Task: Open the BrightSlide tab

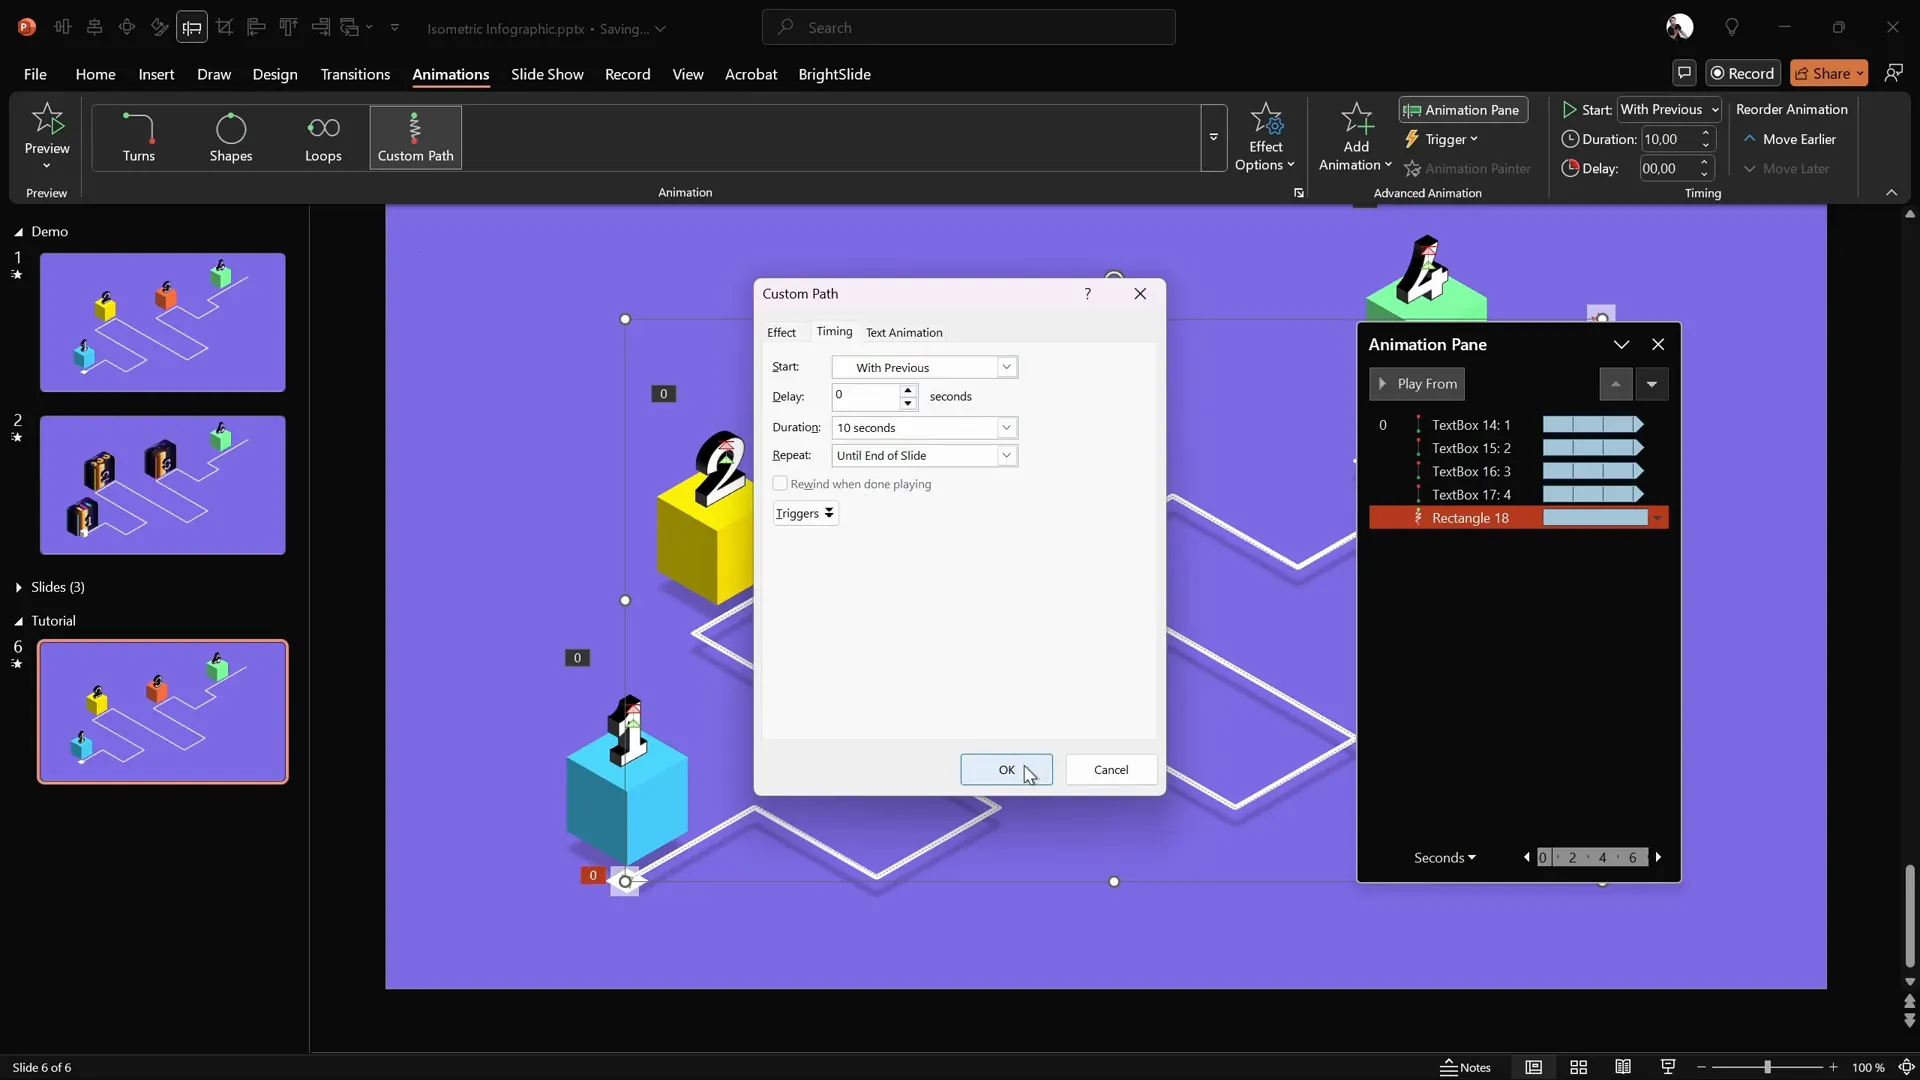Action: pyautogui.click(x=834, y=74)
